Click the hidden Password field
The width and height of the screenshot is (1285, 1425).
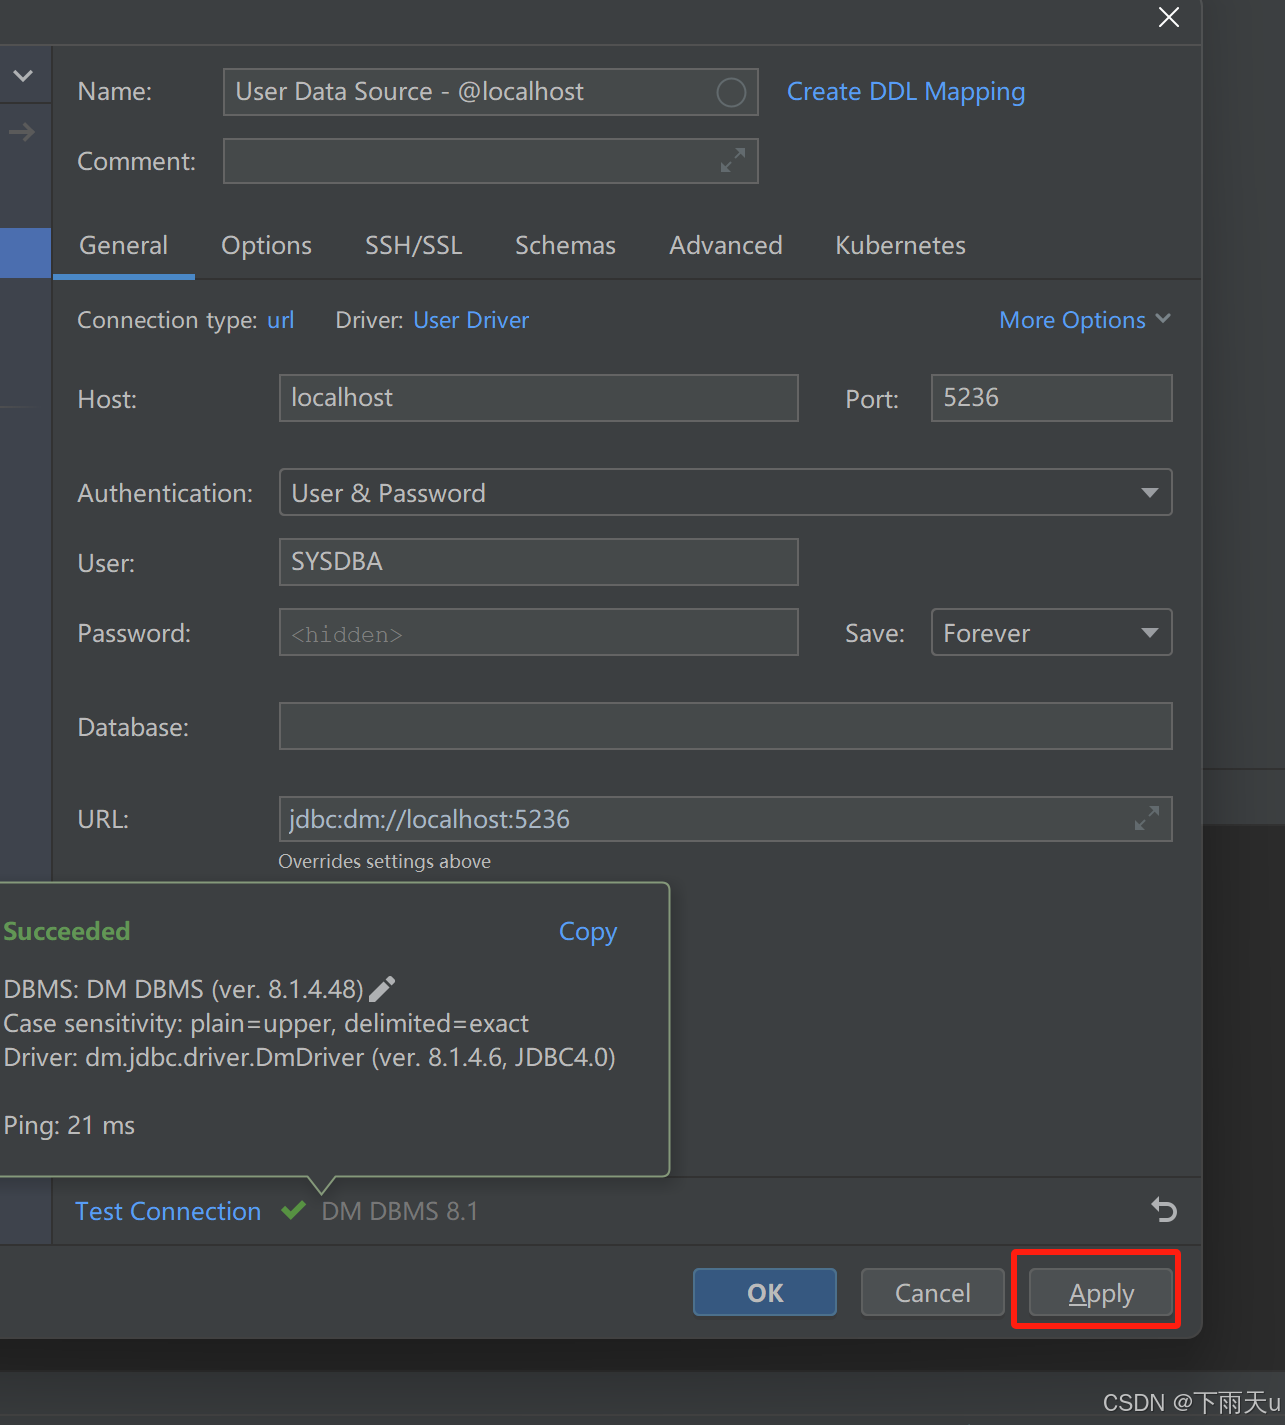click(x=538, y=632)
